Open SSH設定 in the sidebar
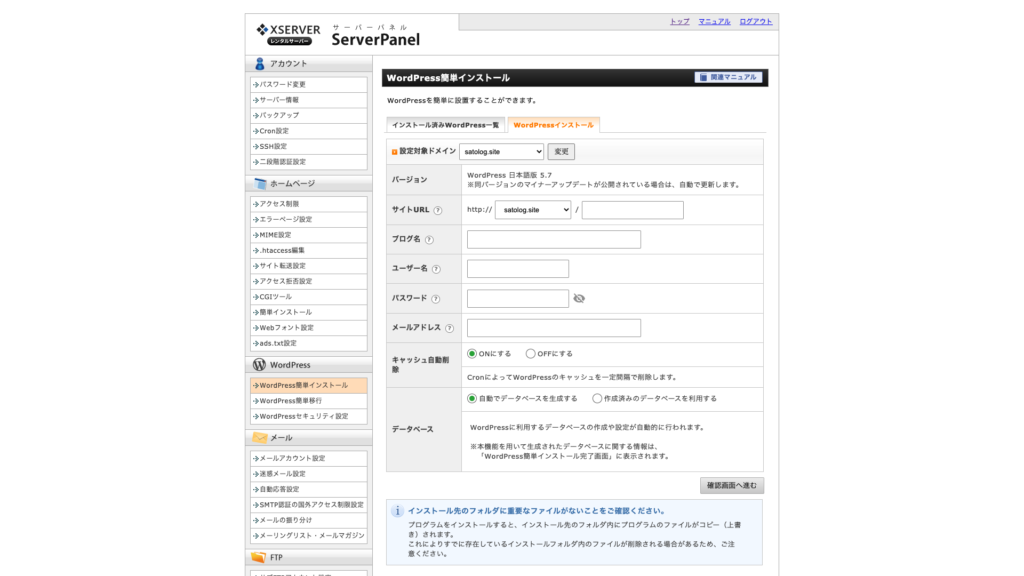 (308, 146)
